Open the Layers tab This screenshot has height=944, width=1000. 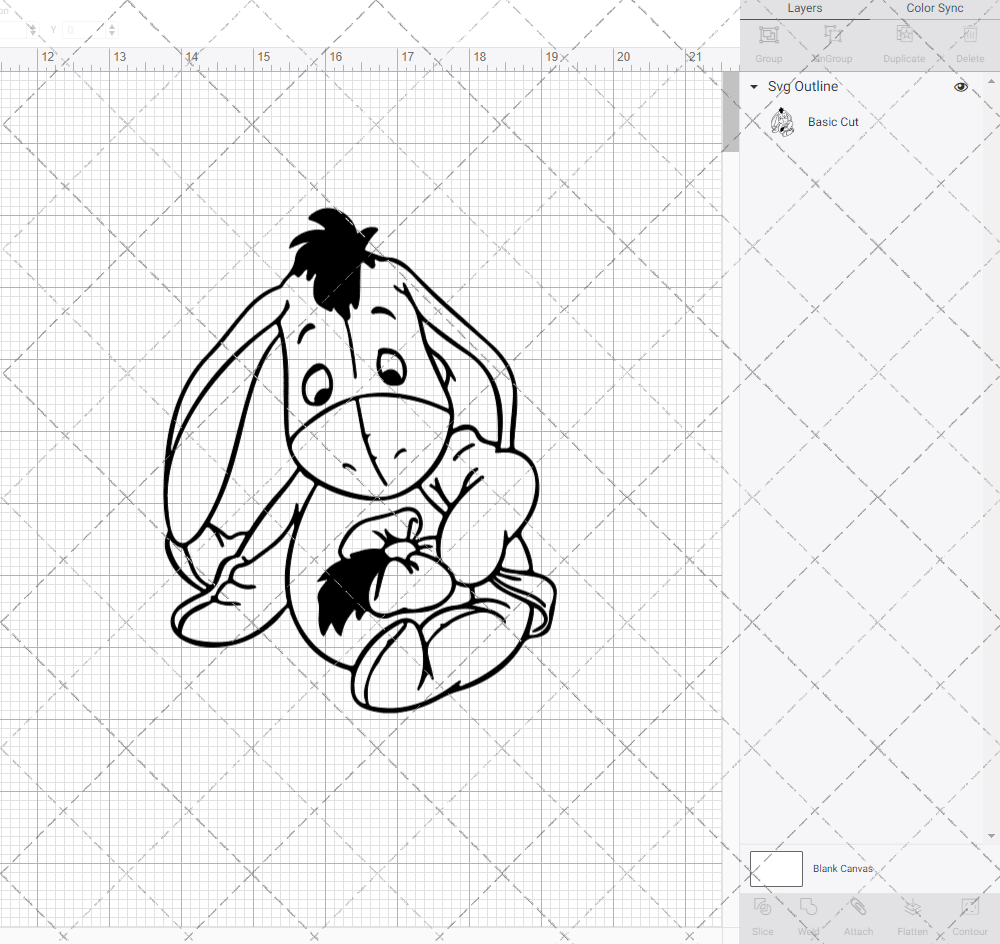pos(804,8)
